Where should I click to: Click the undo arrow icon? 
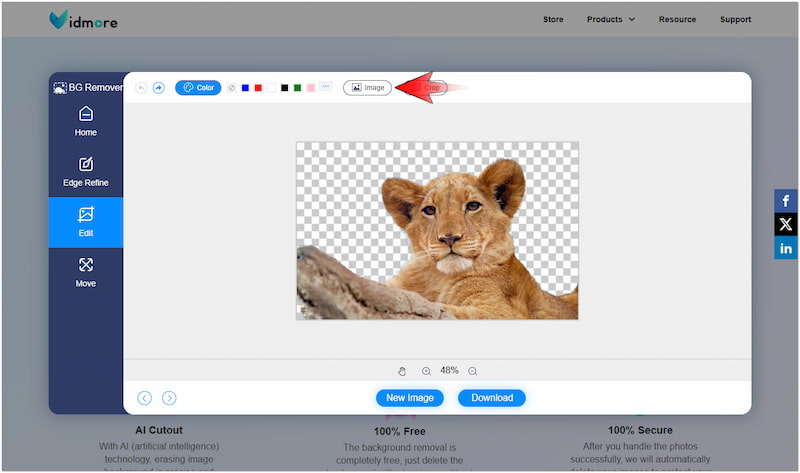pyautogui.click(x=141, y=88)
